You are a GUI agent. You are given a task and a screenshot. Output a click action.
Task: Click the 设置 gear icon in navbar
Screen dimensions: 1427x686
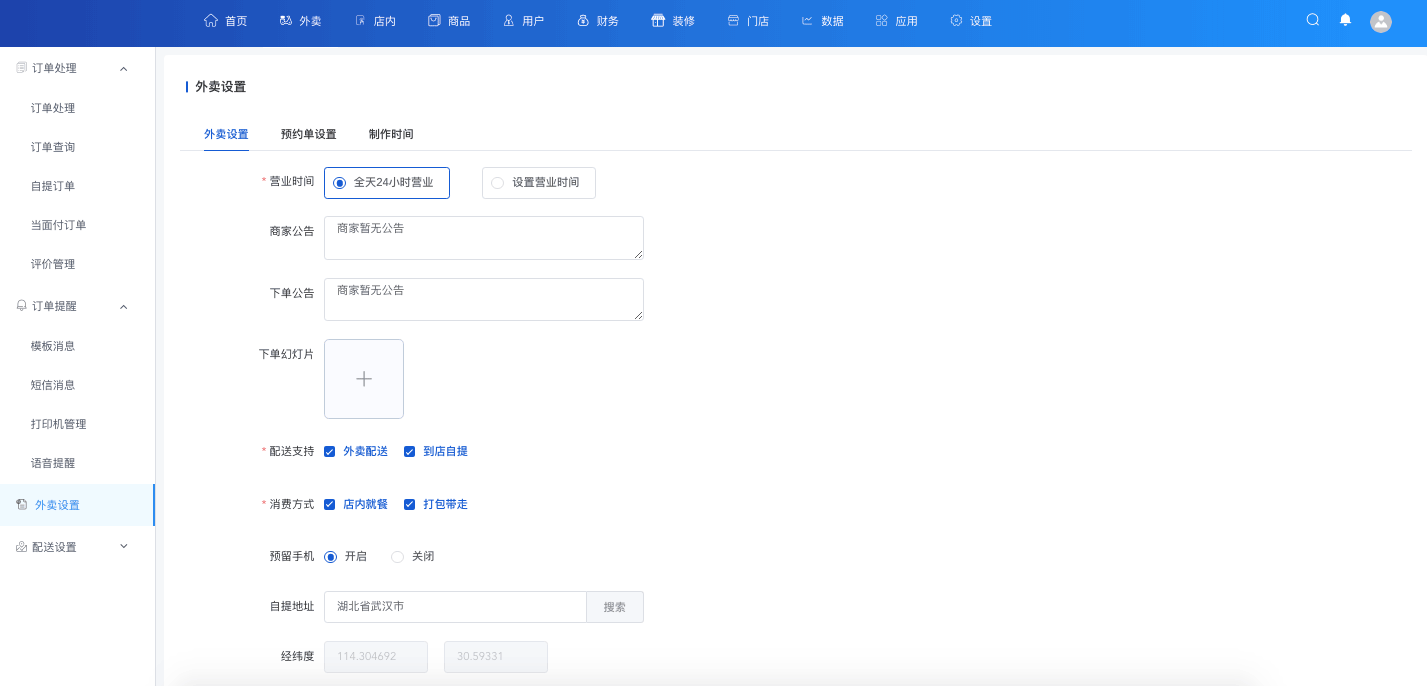(956, 20)
